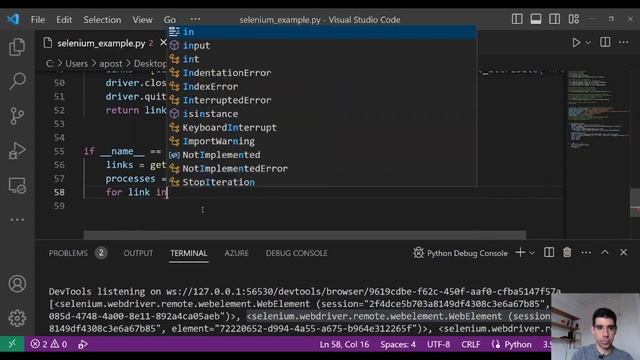Close the selenium_example.py tab
Viewport: 640px width, 360px height.
click(163, 42)
